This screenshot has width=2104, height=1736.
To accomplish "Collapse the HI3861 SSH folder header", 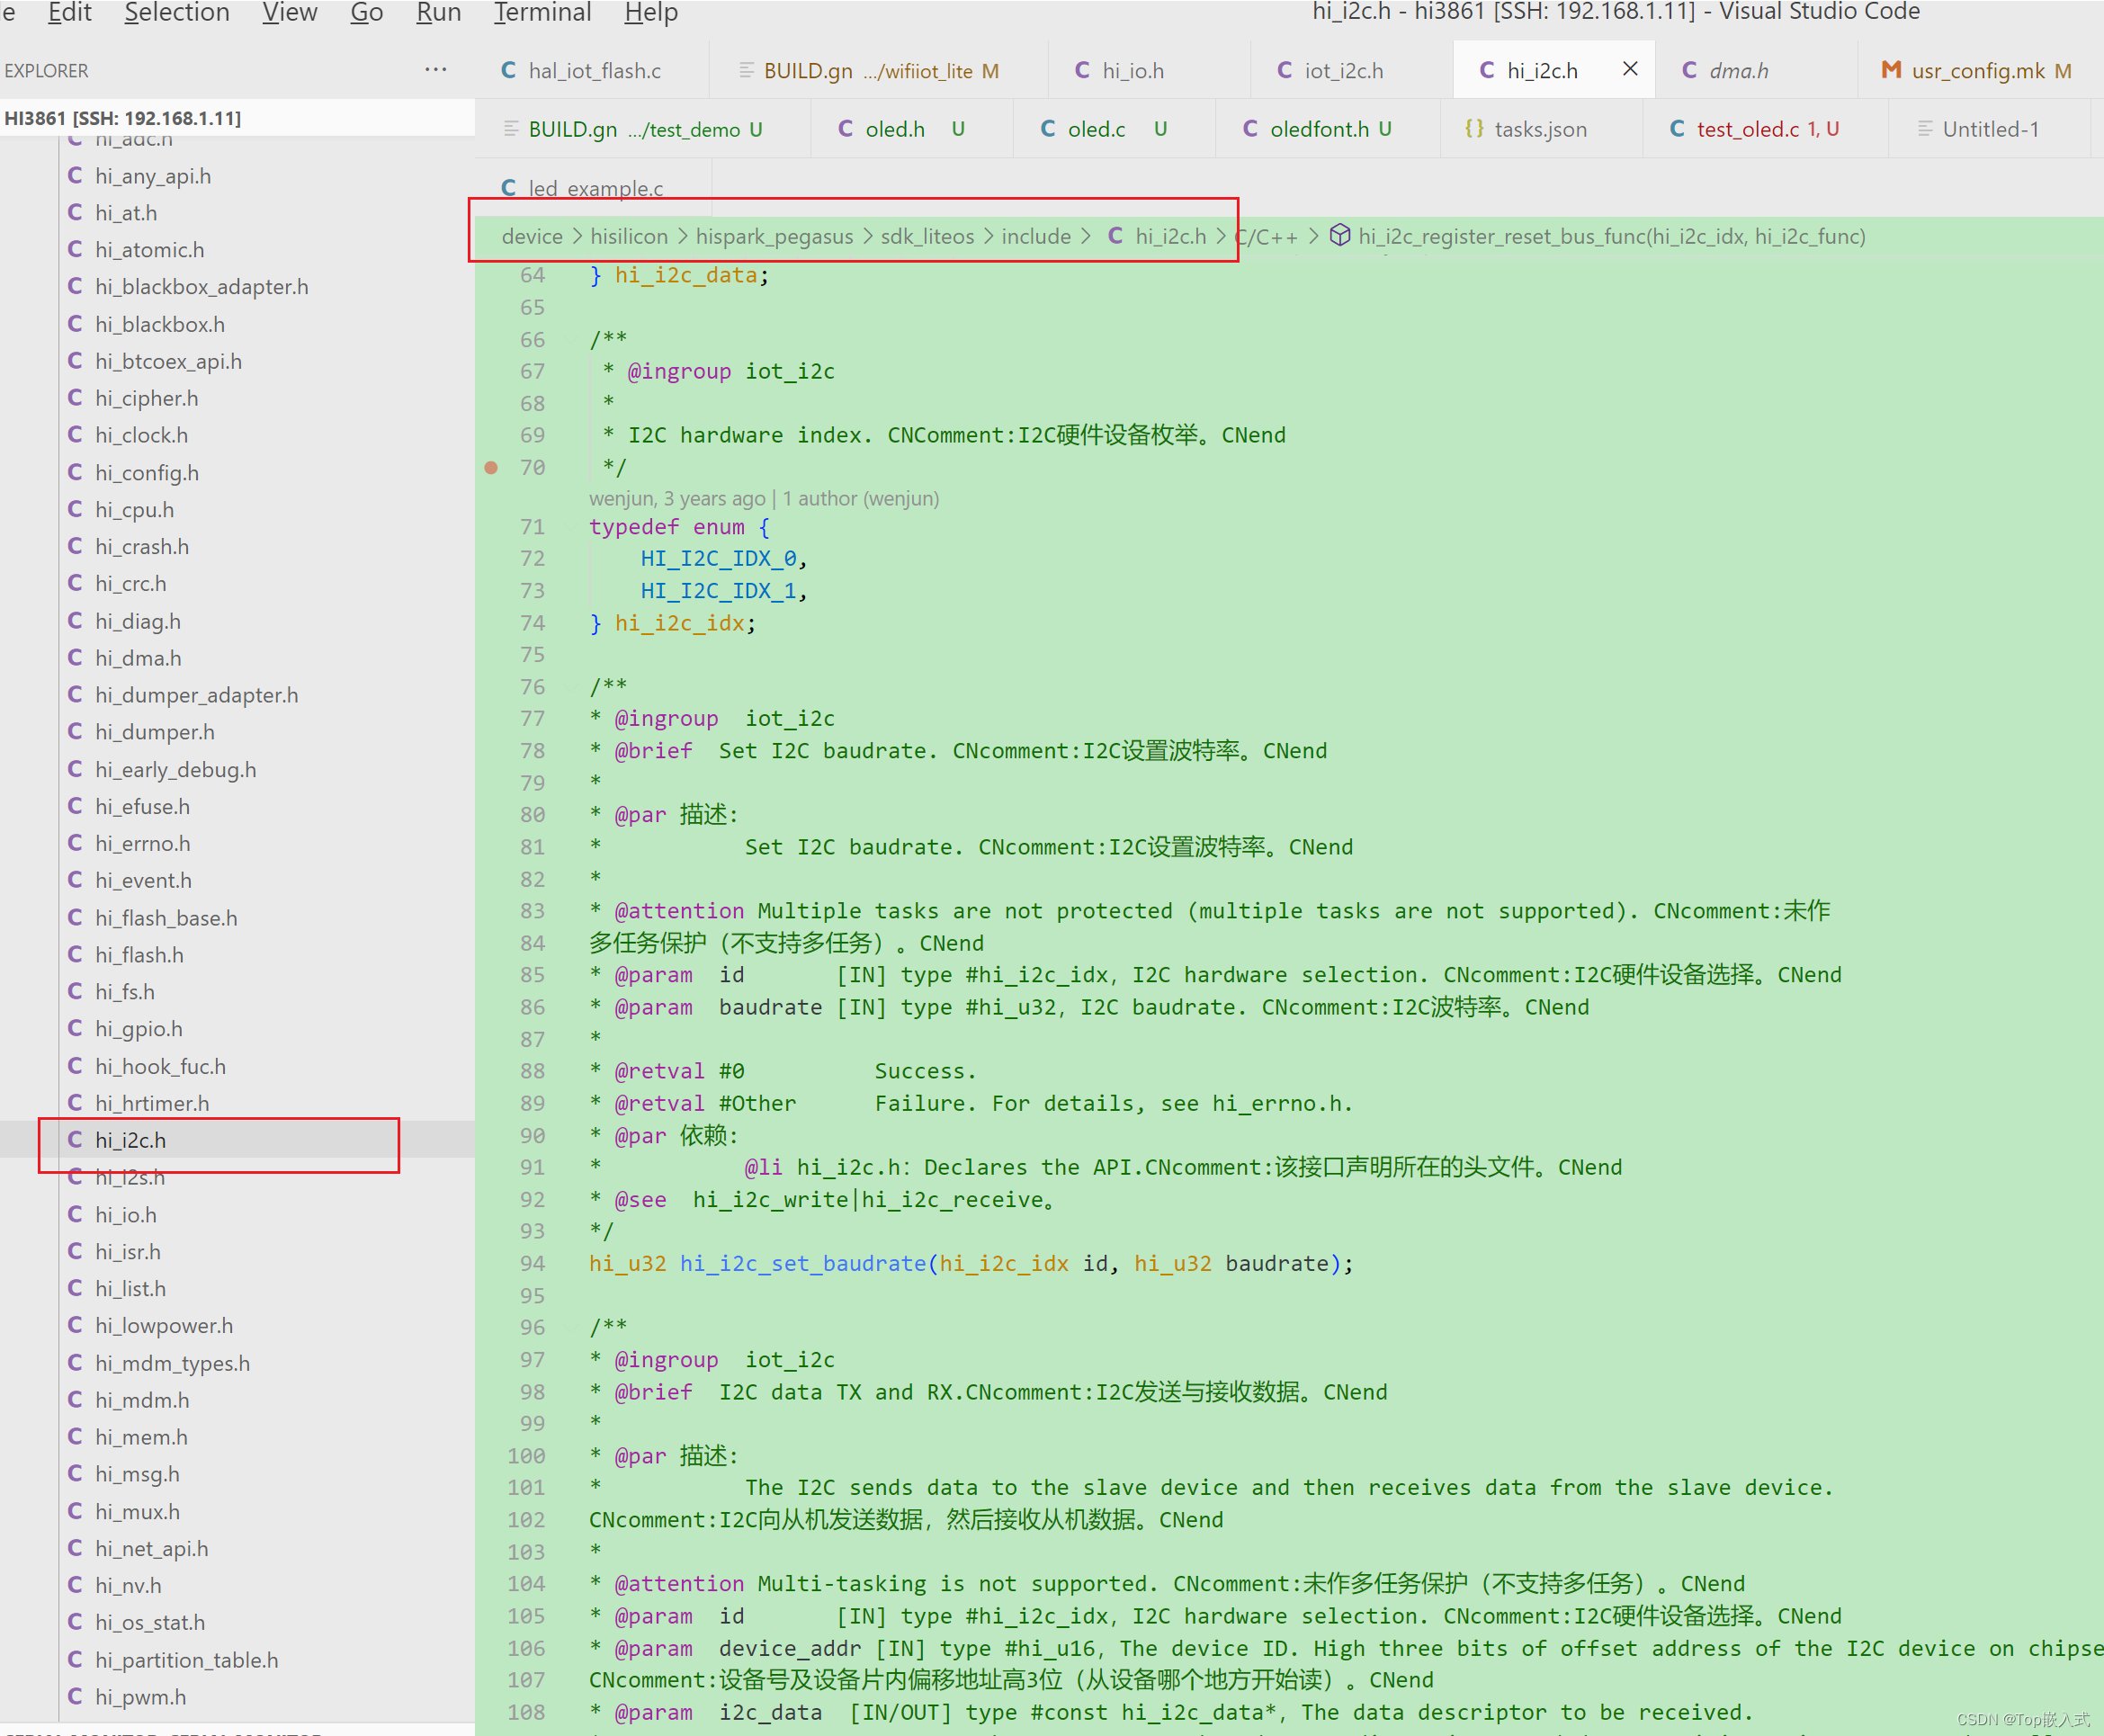I will [123, 118].
